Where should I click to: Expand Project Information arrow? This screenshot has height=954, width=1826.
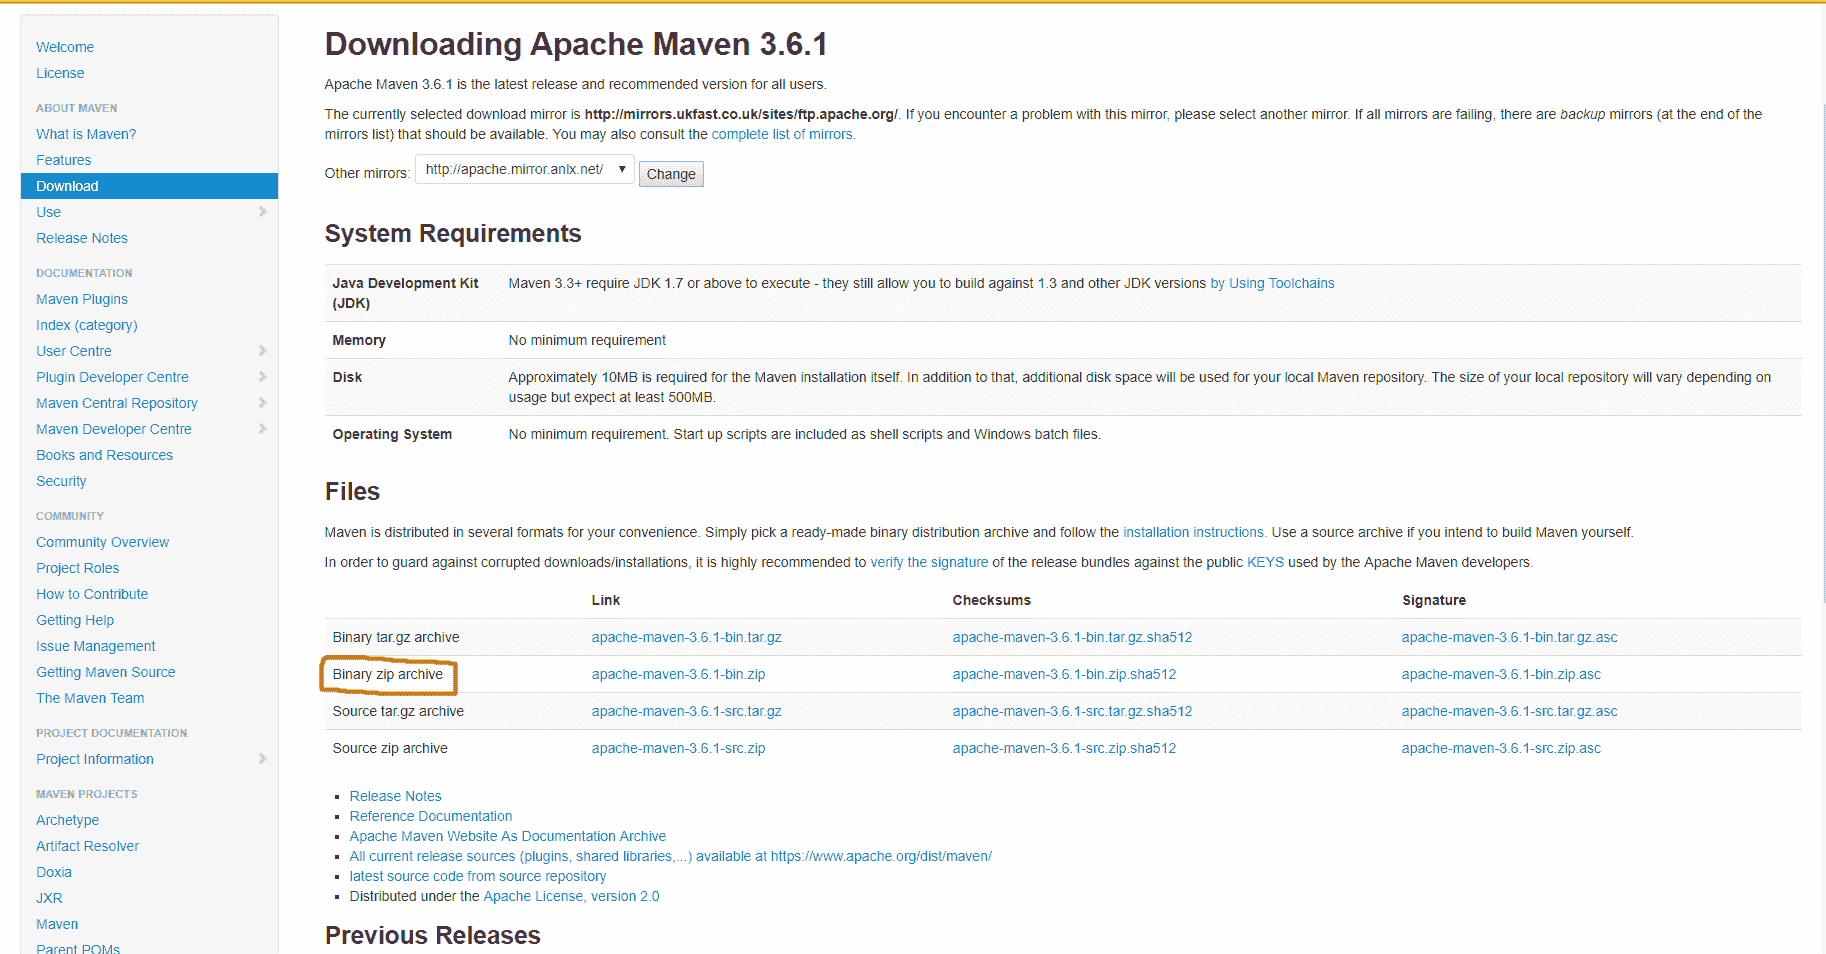click(262, 759)
